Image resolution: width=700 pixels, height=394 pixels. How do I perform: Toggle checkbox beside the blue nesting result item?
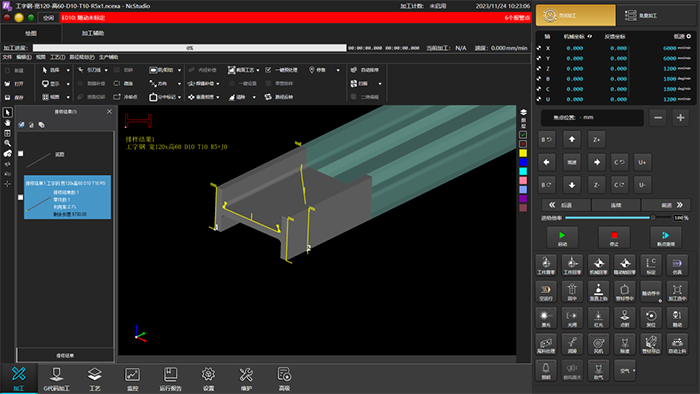[21, 197]
